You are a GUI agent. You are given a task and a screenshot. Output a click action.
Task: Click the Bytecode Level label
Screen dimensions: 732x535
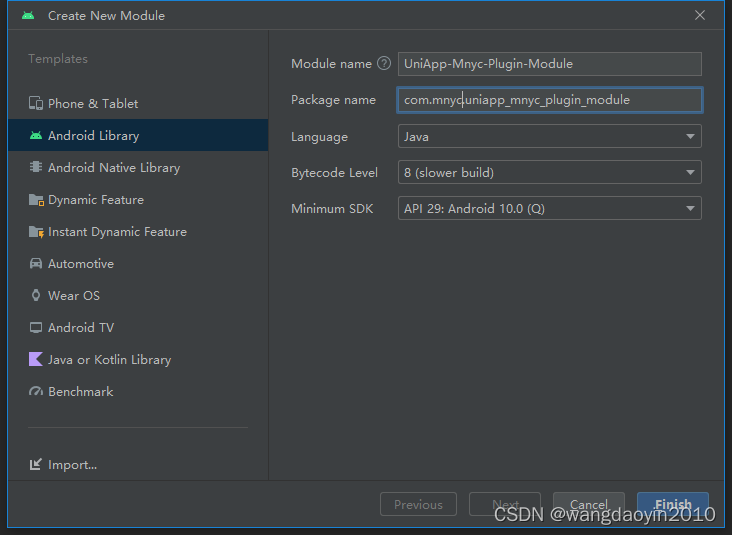(334, 173)
